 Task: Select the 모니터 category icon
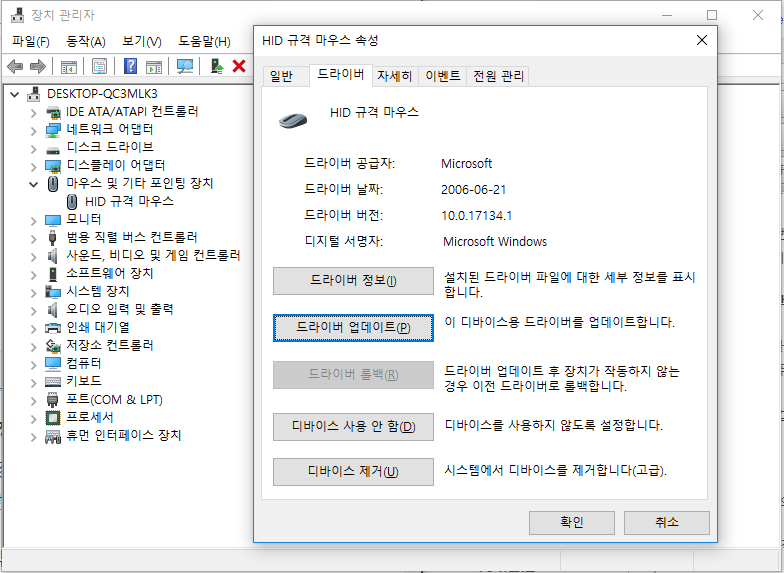pos(53,220)
